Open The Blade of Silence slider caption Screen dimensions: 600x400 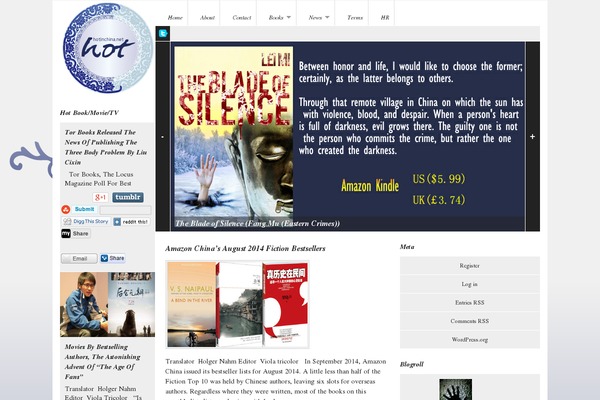(257, 224)
